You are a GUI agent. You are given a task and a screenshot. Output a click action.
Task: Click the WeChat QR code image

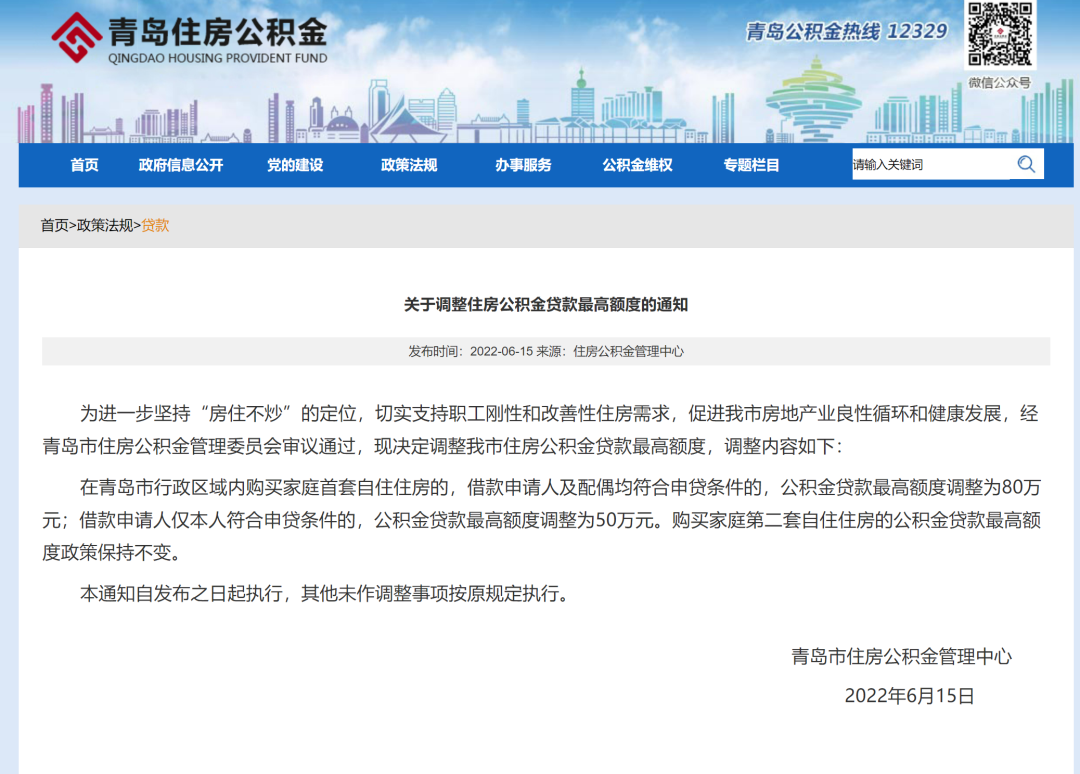pos(999,36)
